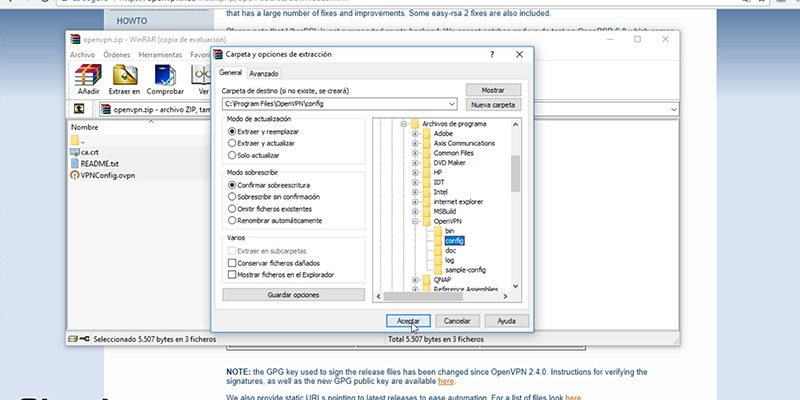Image resolution: width=800 pixels, height=400 pixels.
Task: Select the config folder in tree
Action: pyautogui.click(x=454, y=240)
